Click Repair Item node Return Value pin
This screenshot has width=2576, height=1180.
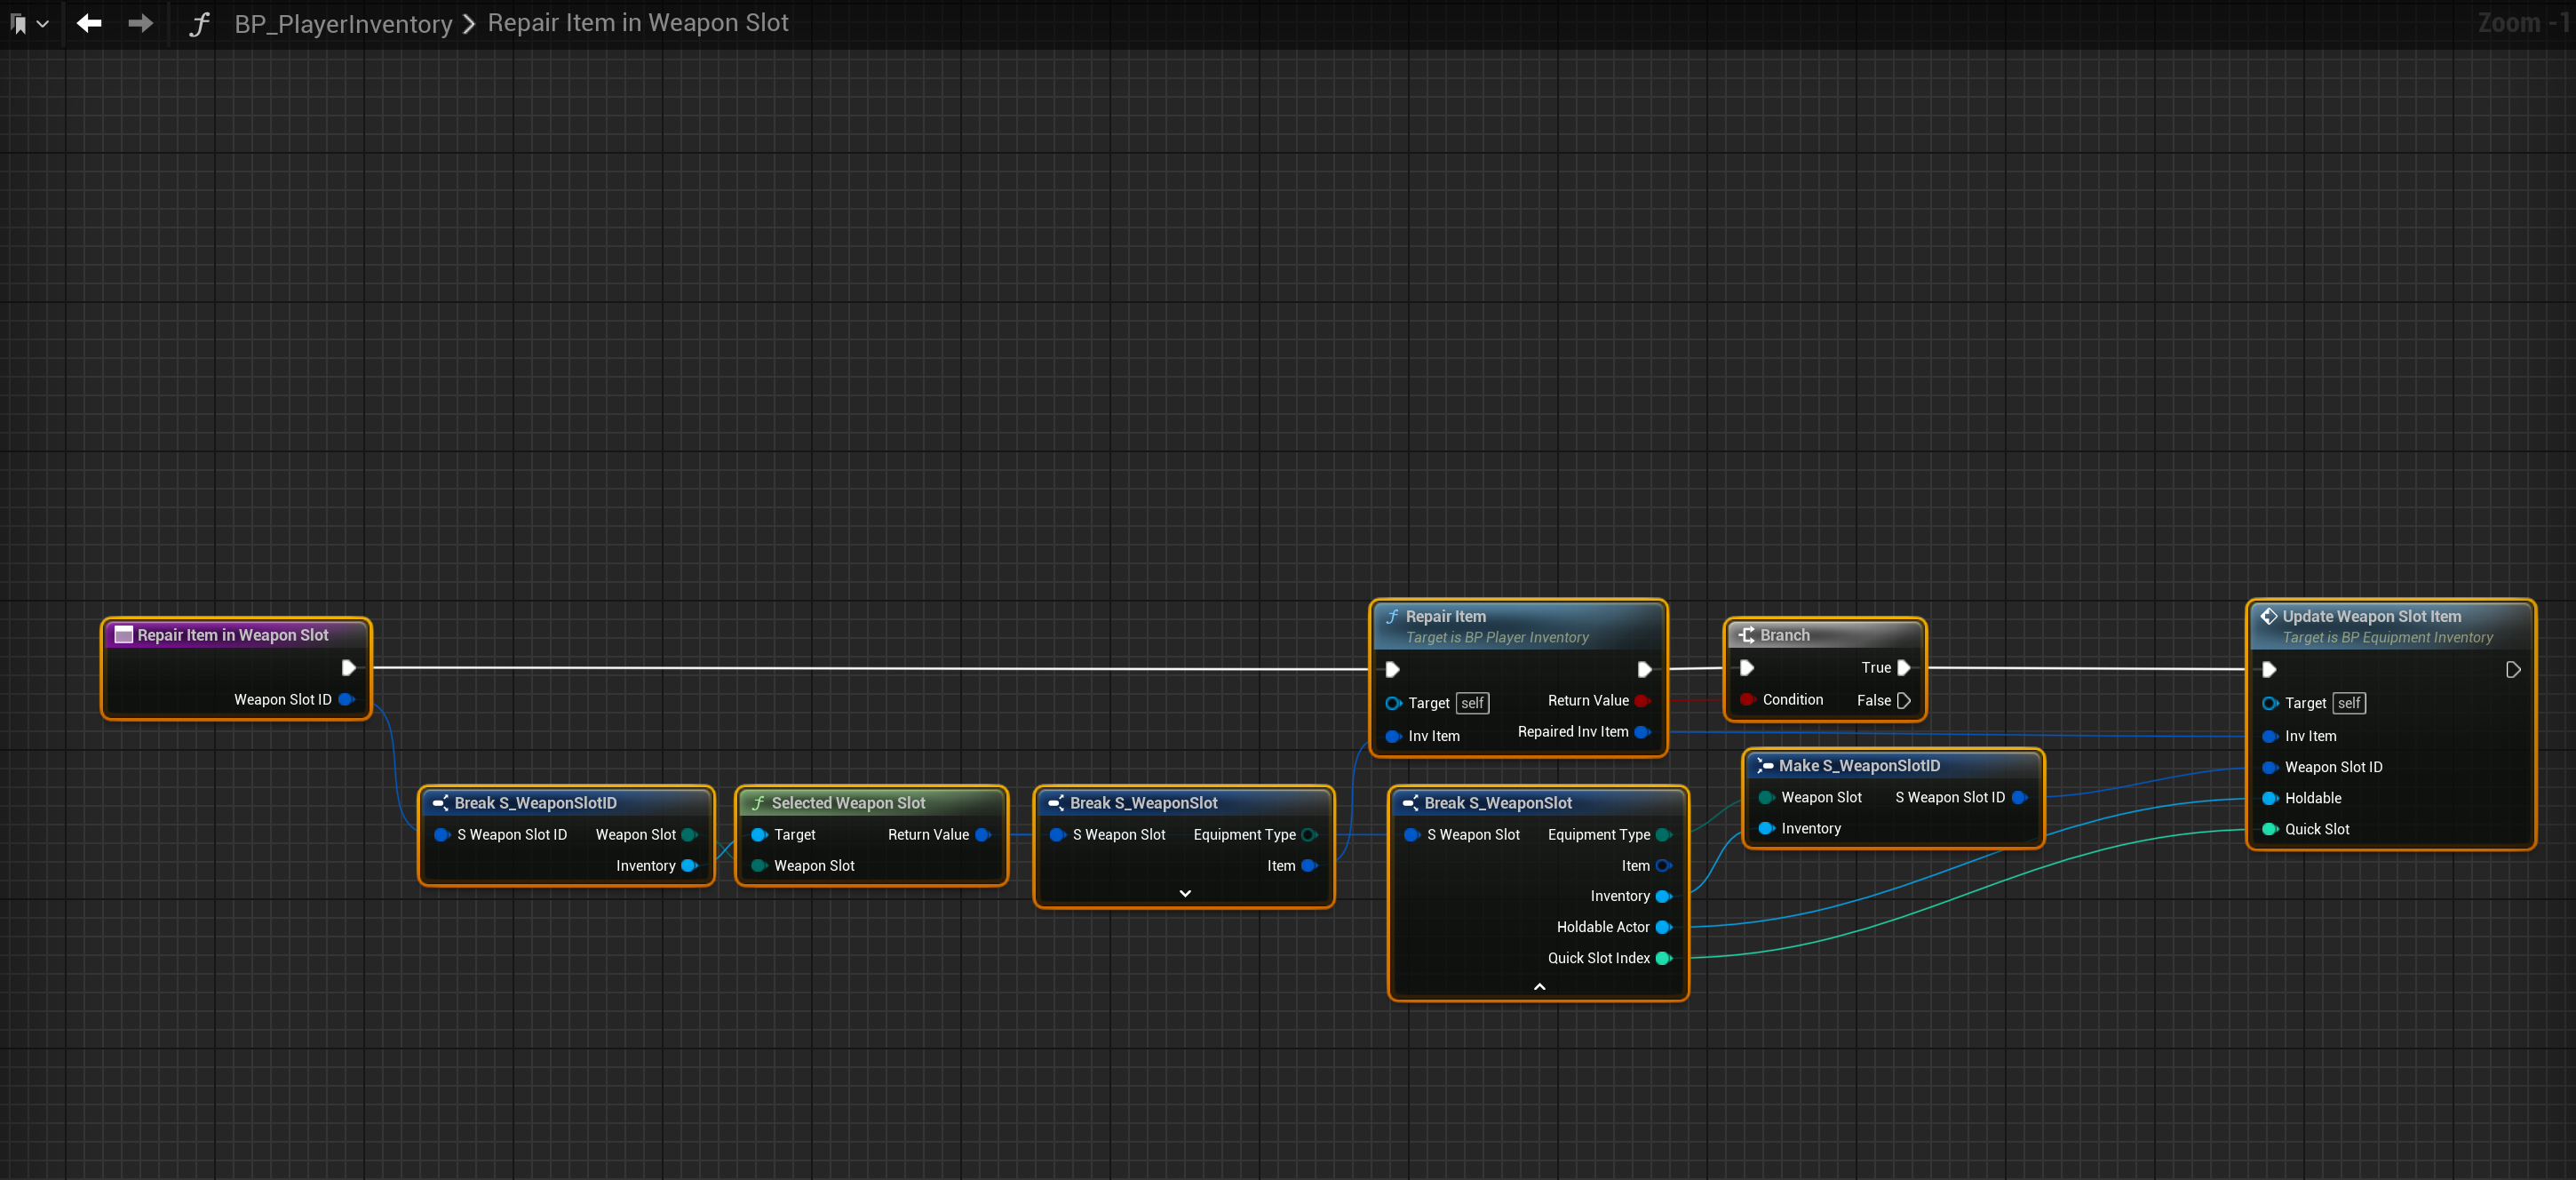(x=1641, y=700)
